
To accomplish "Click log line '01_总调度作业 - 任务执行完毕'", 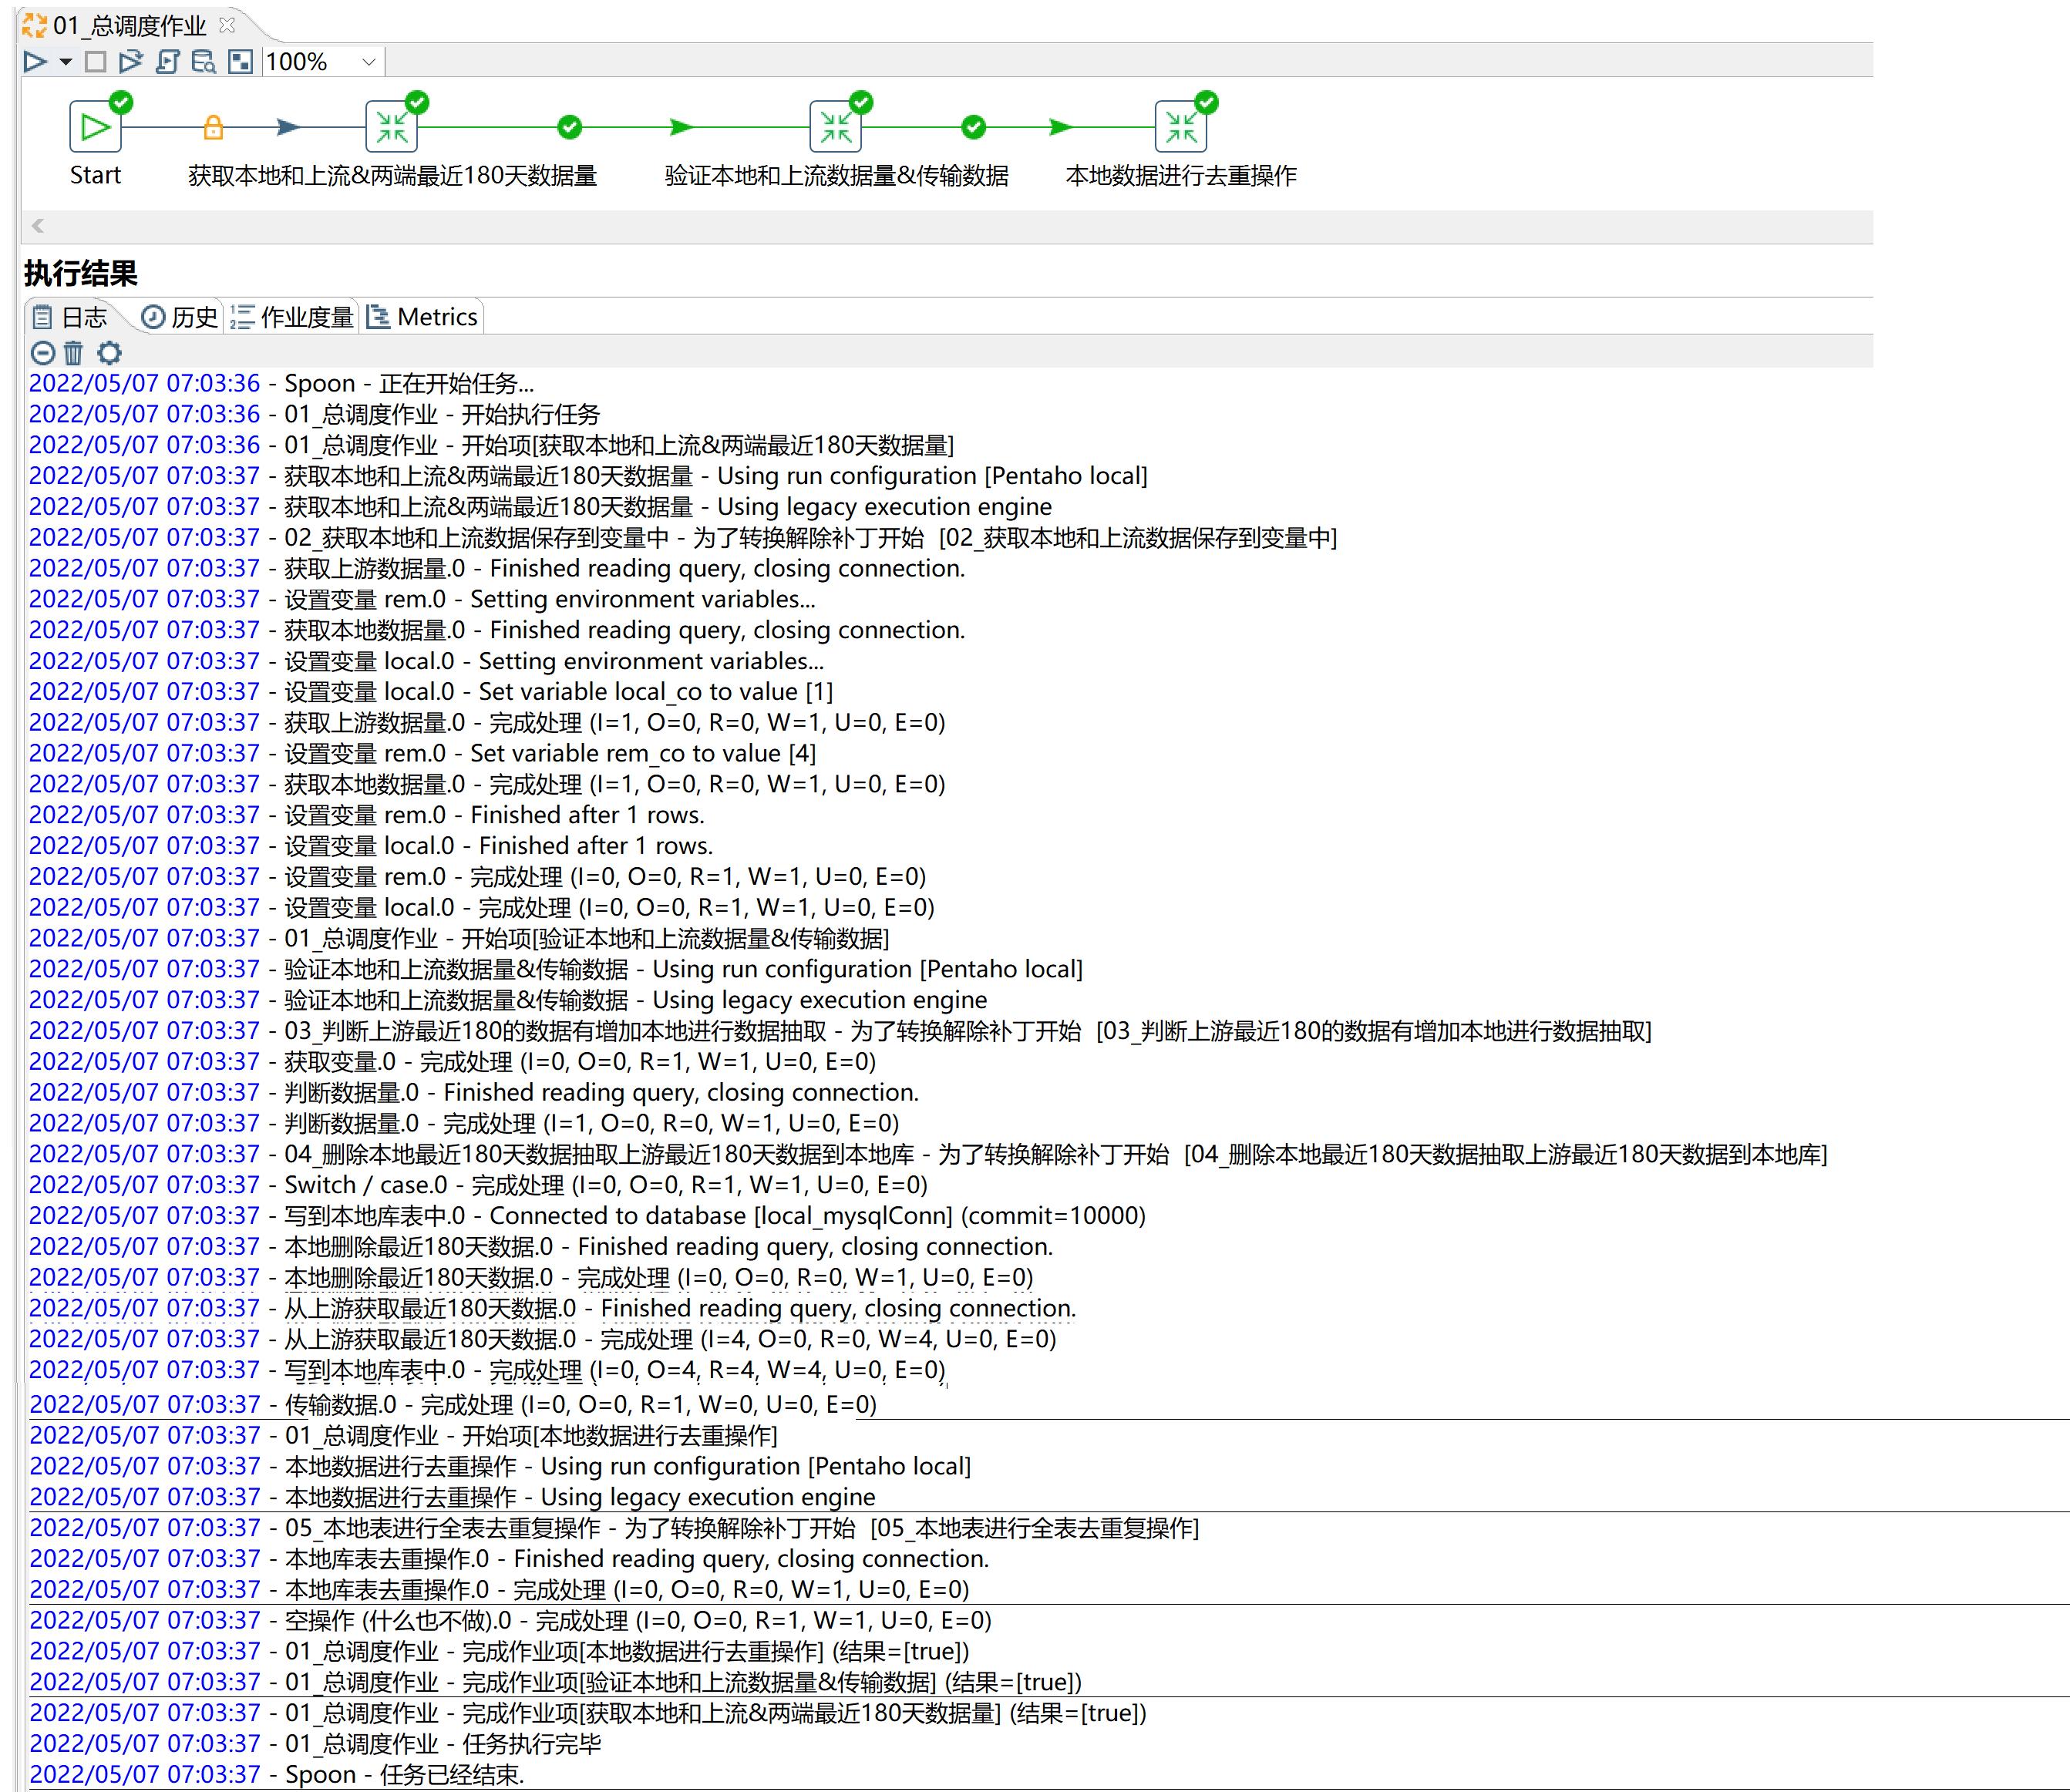I will click(315, 1743).
